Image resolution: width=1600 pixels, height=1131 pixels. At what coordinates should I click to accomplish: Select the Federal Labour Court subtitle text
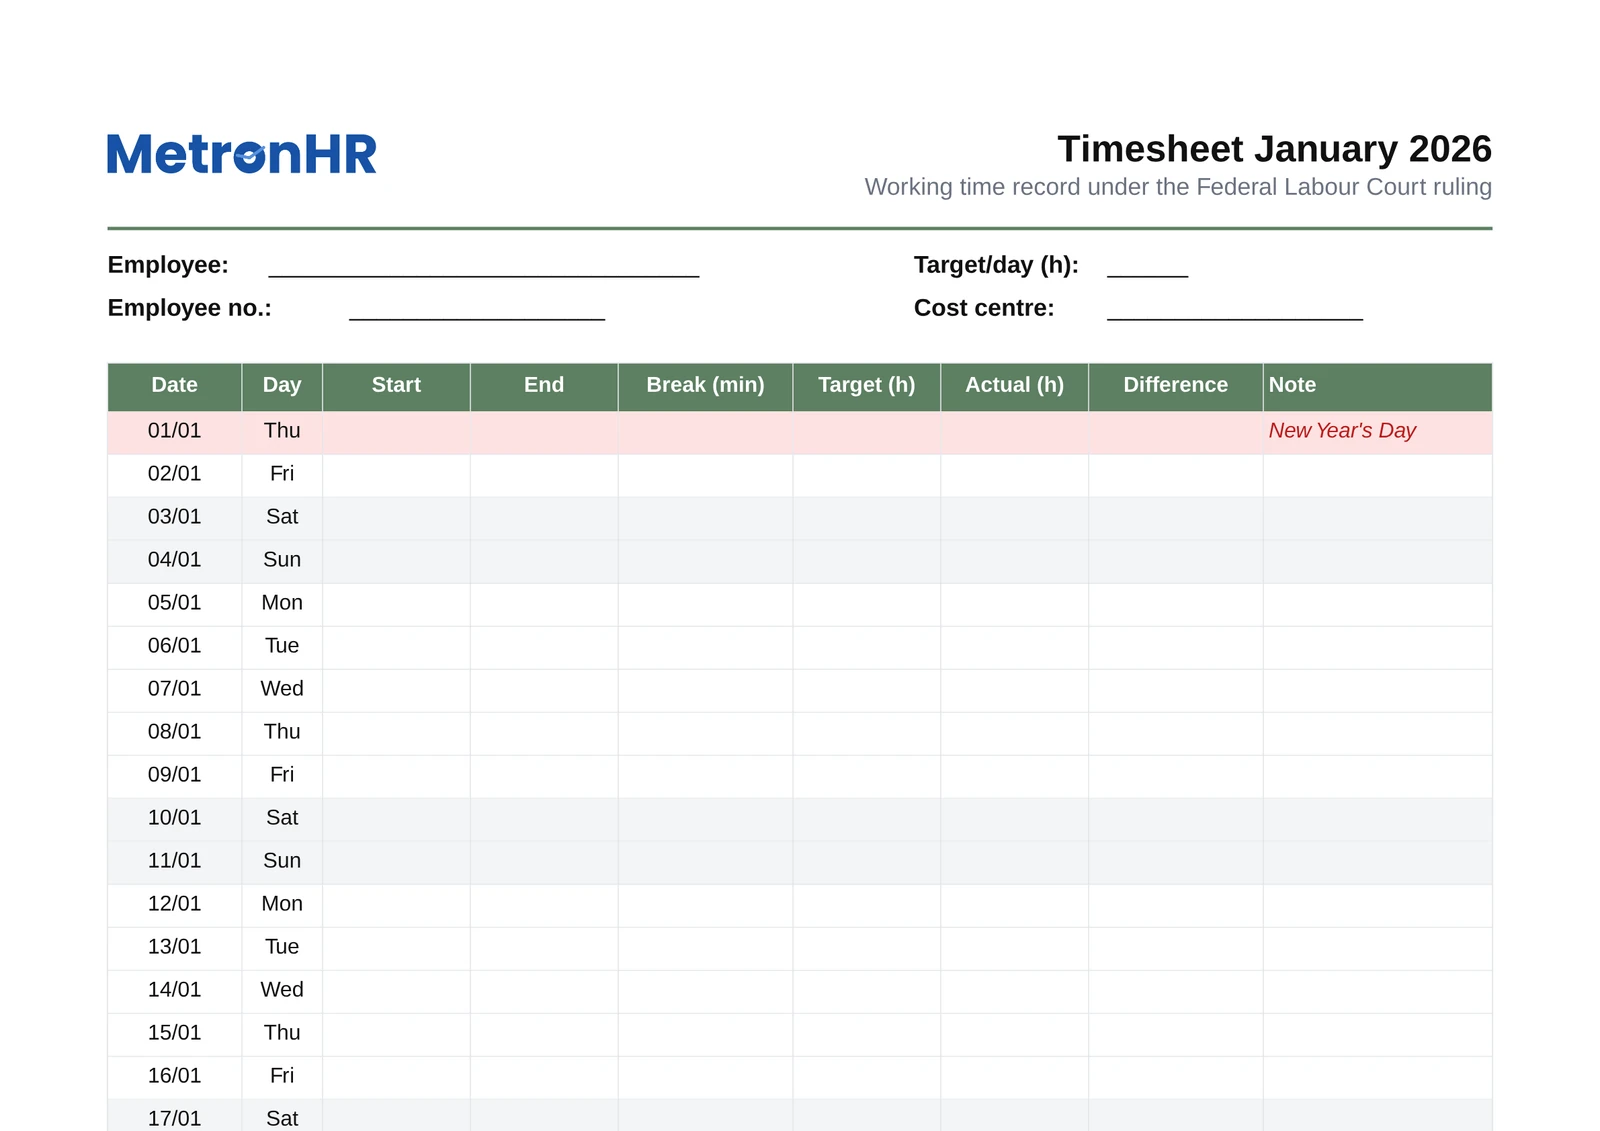coord(1178,187)
